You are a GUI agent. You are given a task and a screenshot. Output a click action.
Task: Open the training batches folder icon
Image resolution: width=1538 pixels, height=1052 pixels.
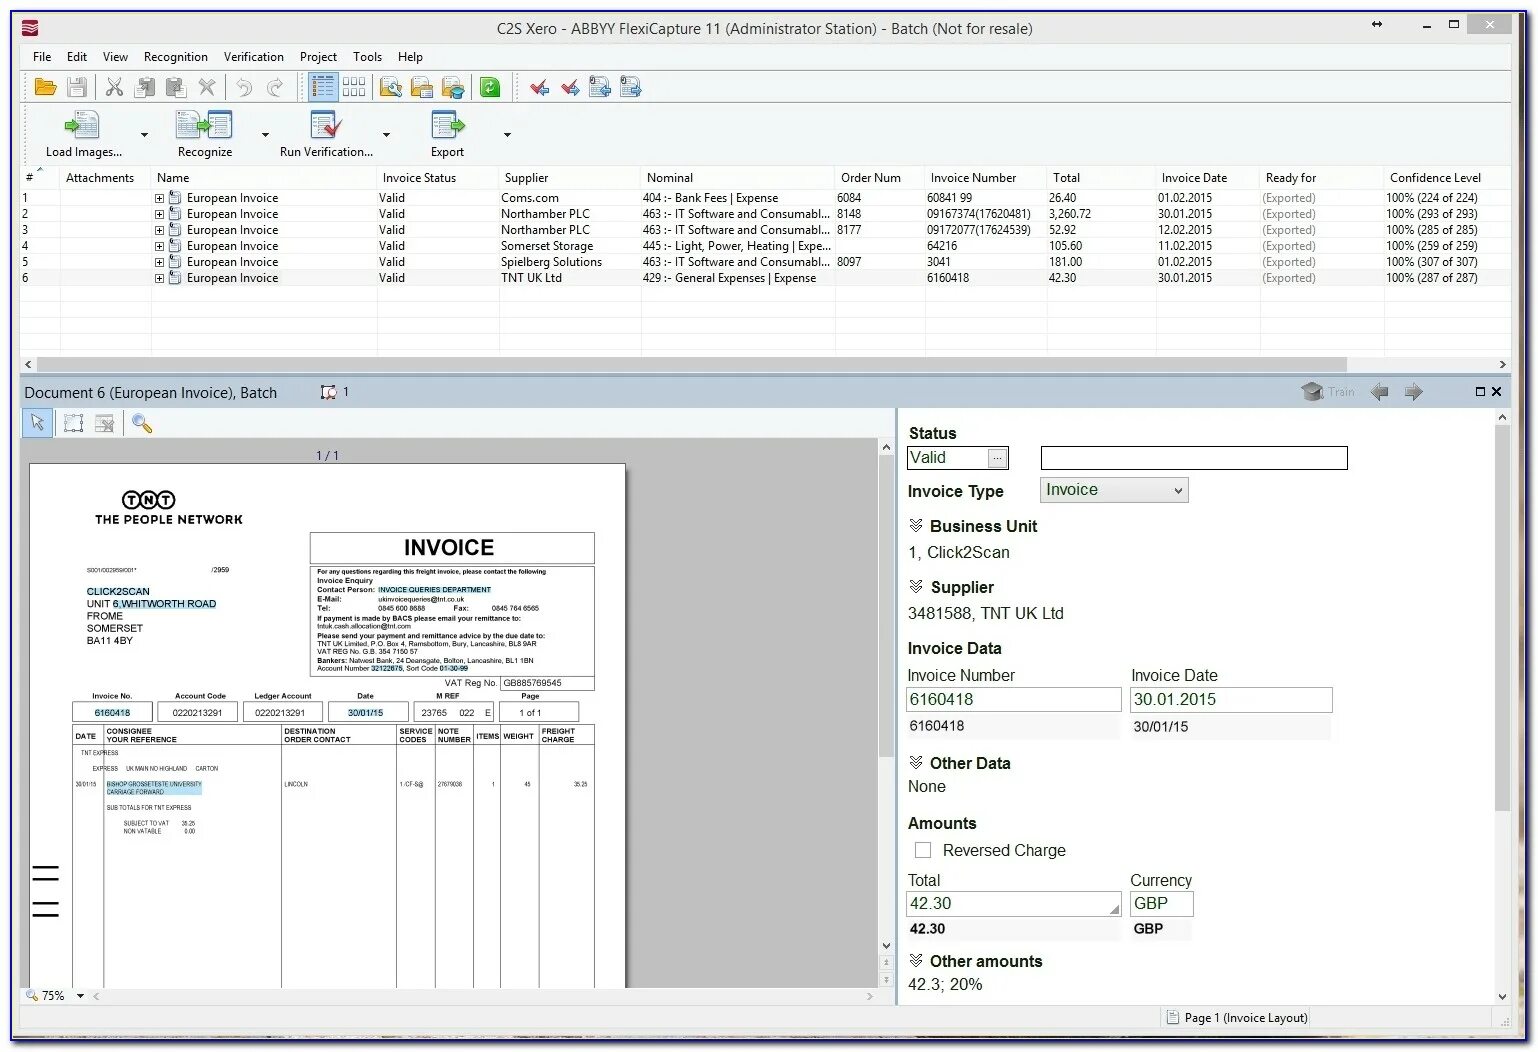(x=453, y=88)
